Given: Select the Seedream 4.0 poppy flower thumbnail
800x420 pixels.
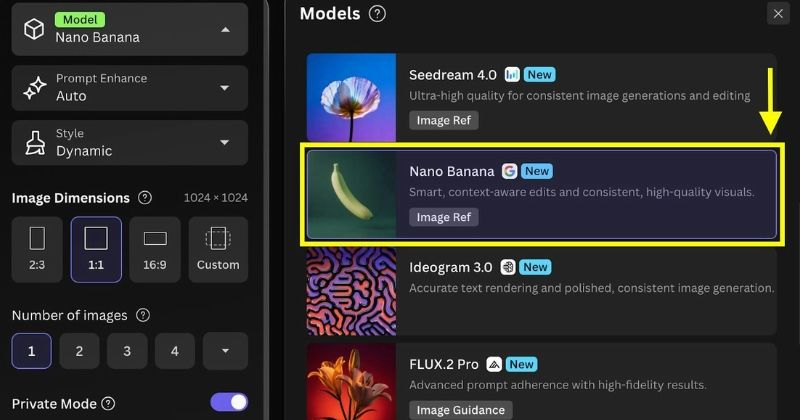Looking at the screenshot, I should click(351, 97).
